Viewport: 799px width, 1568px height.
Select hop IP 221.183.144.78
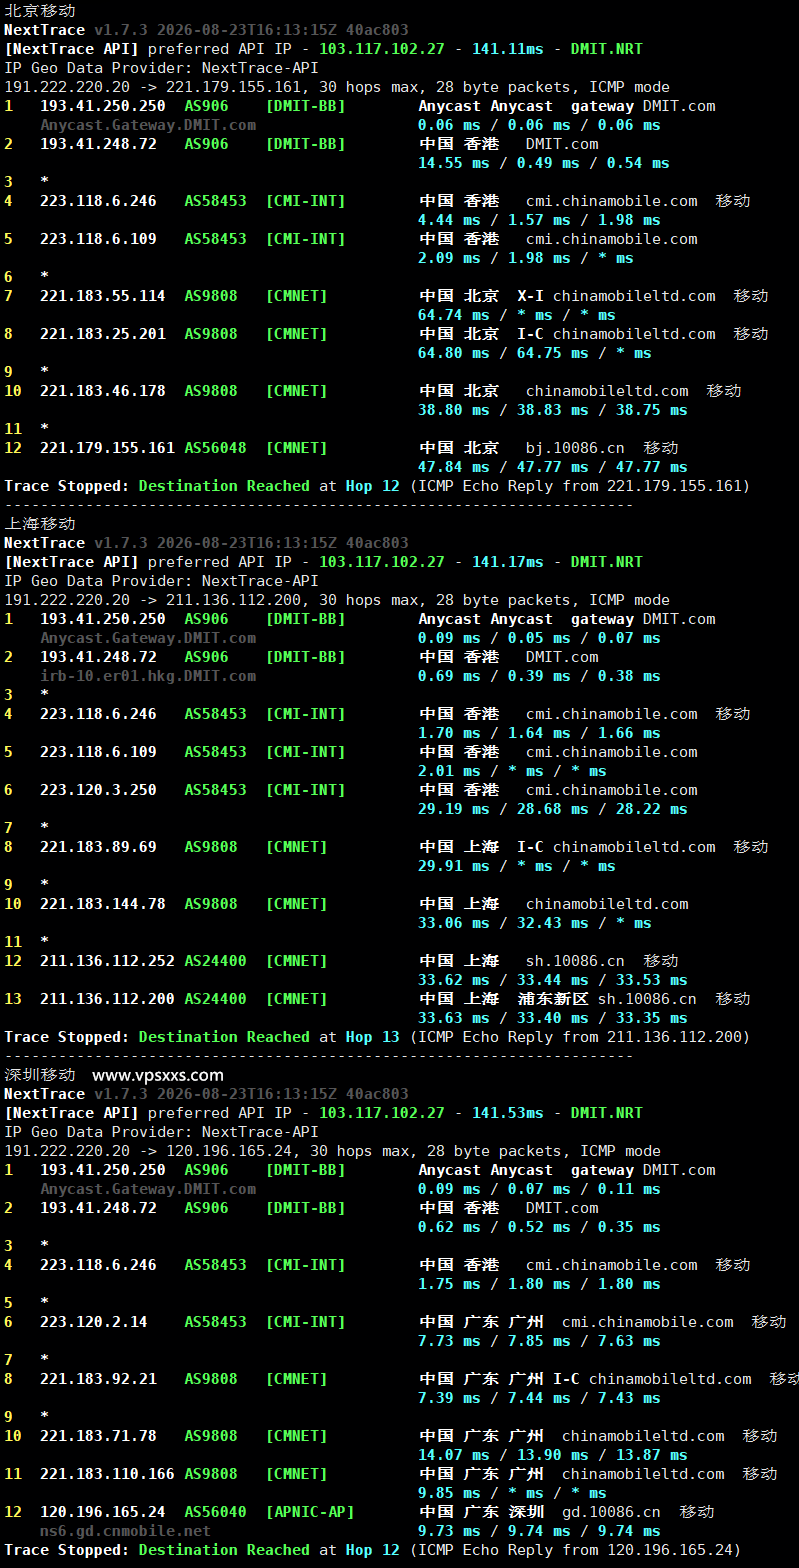[x=103, y=904]
